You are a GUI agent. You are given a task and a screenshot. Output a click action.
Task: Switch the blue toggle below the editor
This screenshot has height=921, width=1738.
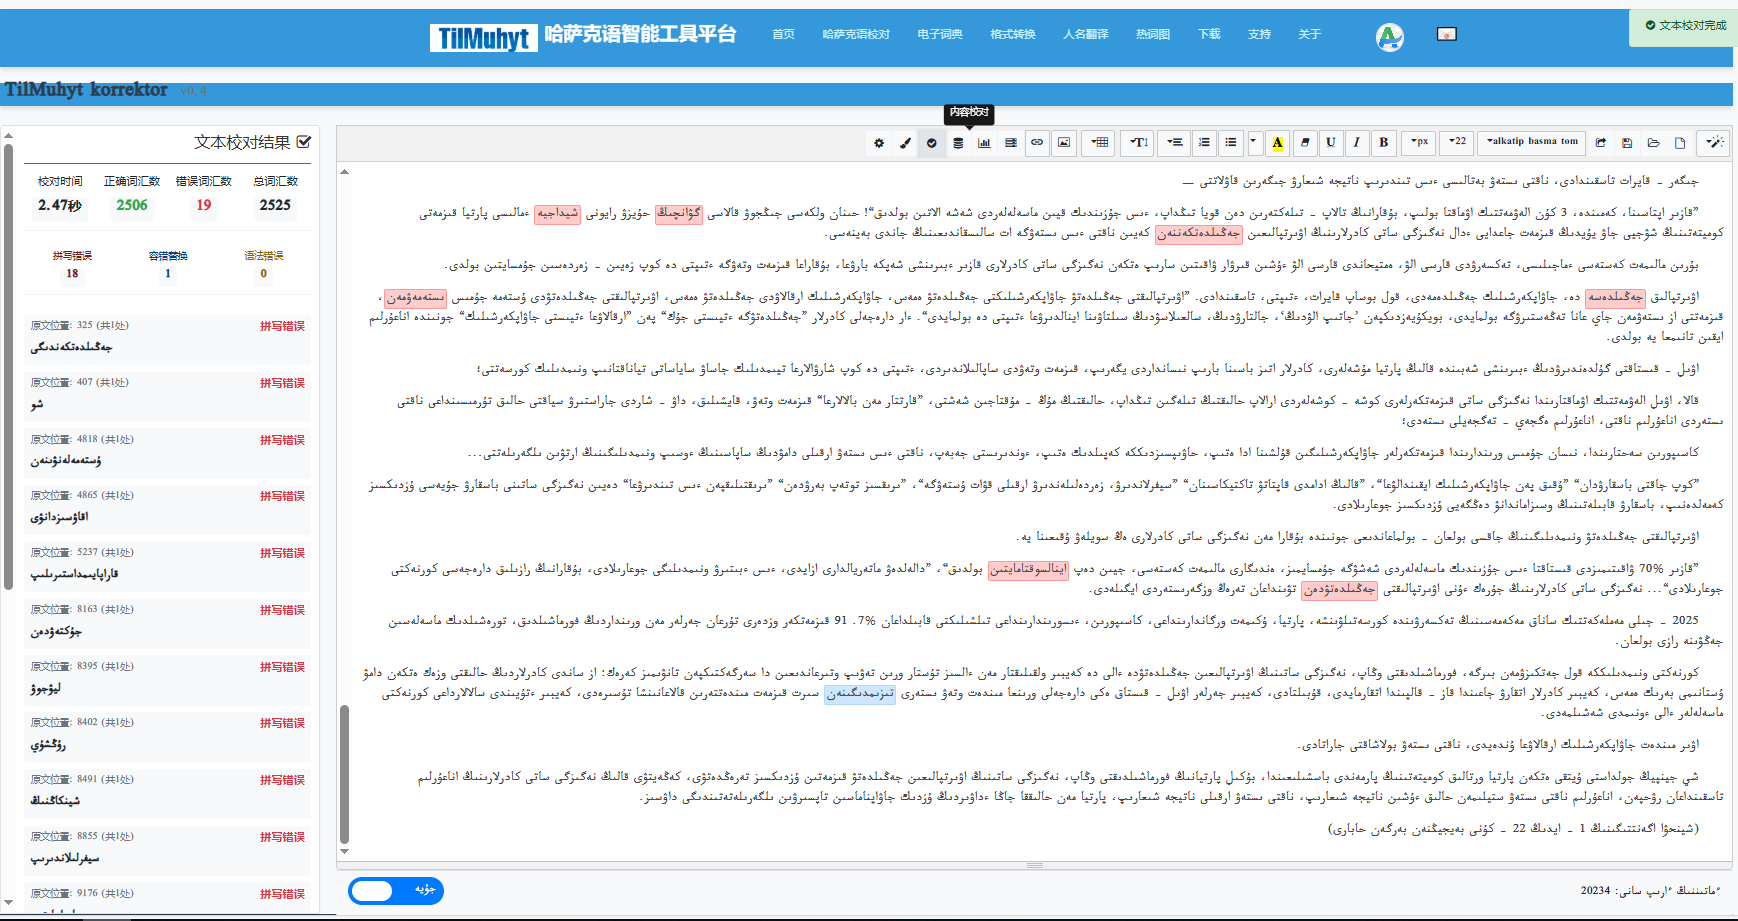coord(395,890)
